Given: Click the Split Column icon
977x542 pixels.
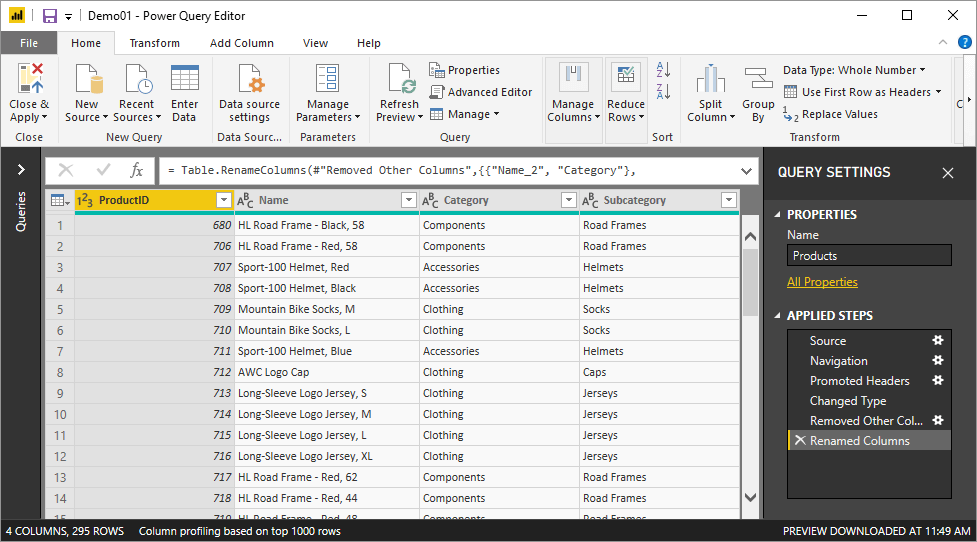Looking at the screenshot, I should 711,78.
